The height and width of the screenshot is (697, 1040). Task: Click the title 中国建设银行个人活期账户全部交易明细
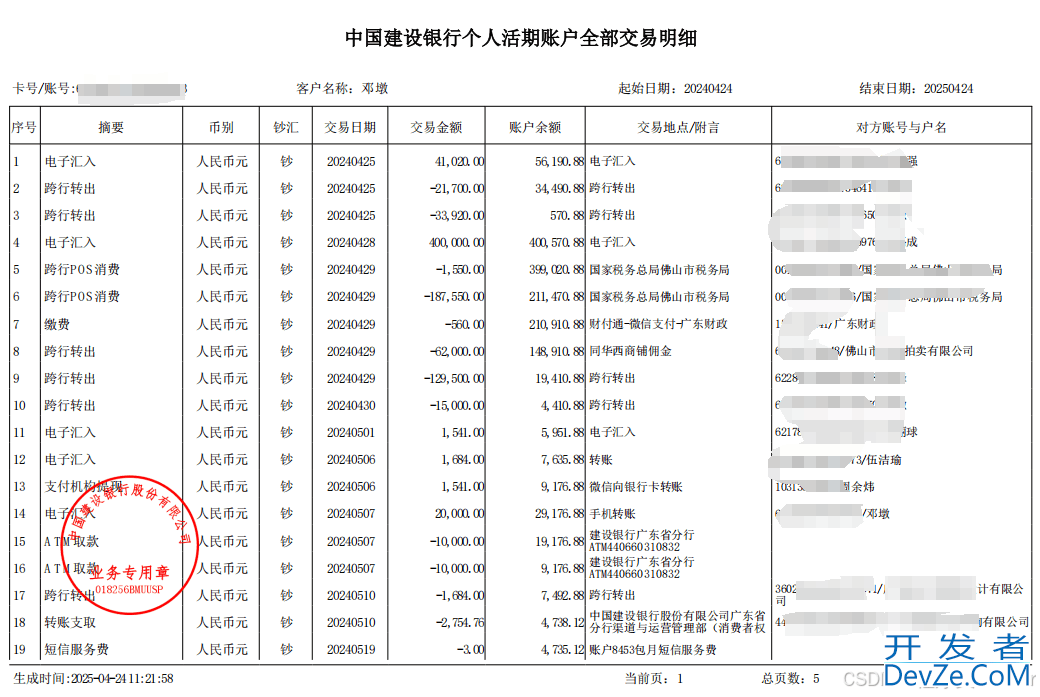pyautogui.click(x=521, y=38)
